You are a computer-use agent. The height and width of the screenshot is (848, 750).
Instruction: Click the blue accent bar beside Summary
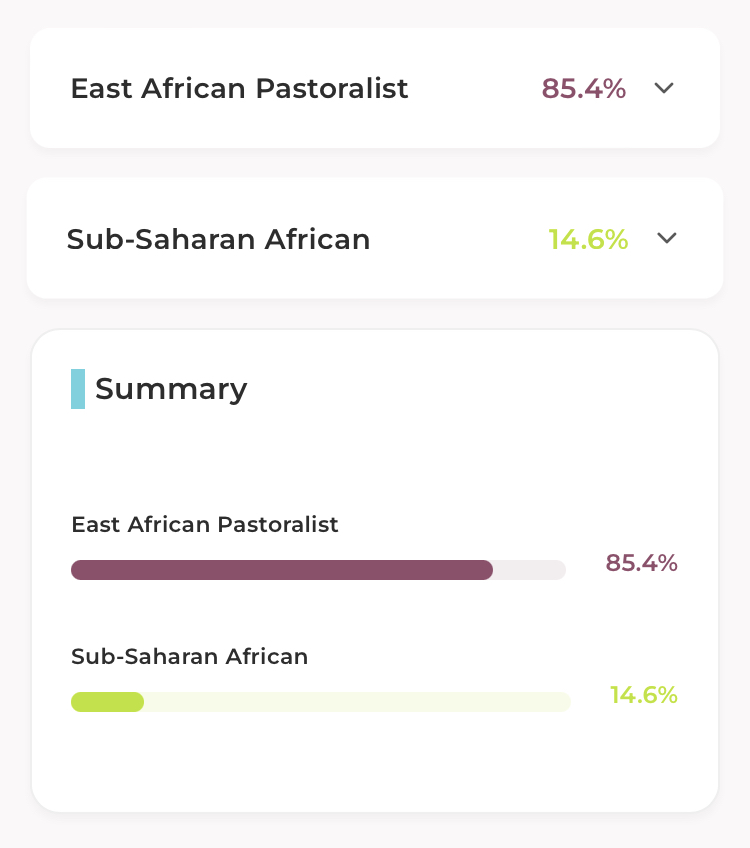(78, 389)
